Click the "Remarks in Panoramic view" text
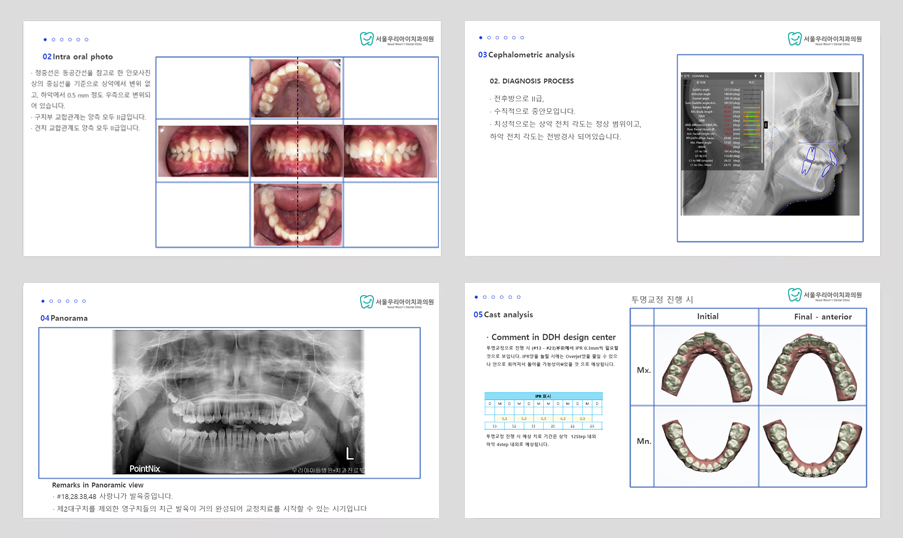 [98, 485]
